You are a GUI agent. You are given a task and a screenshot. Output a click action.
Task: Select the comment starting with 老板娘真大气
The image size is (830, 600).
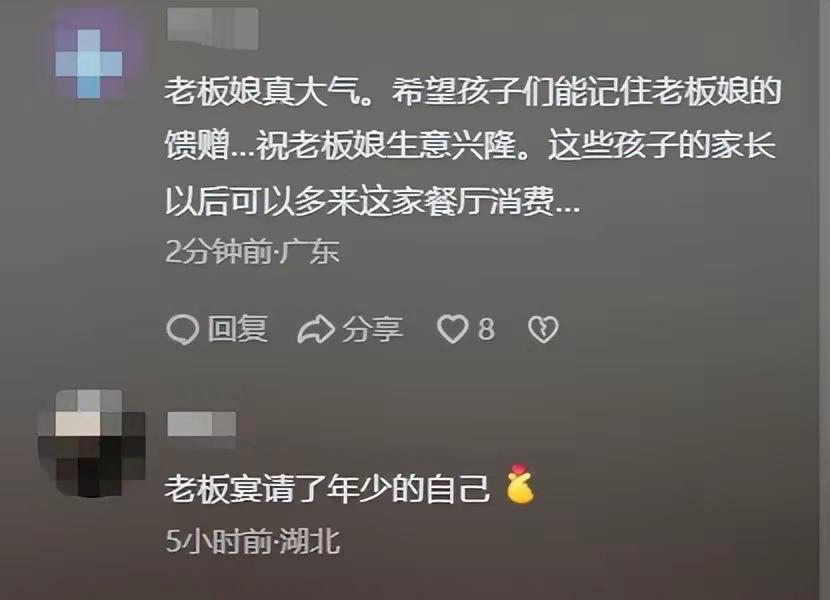(x=472, y=146)
